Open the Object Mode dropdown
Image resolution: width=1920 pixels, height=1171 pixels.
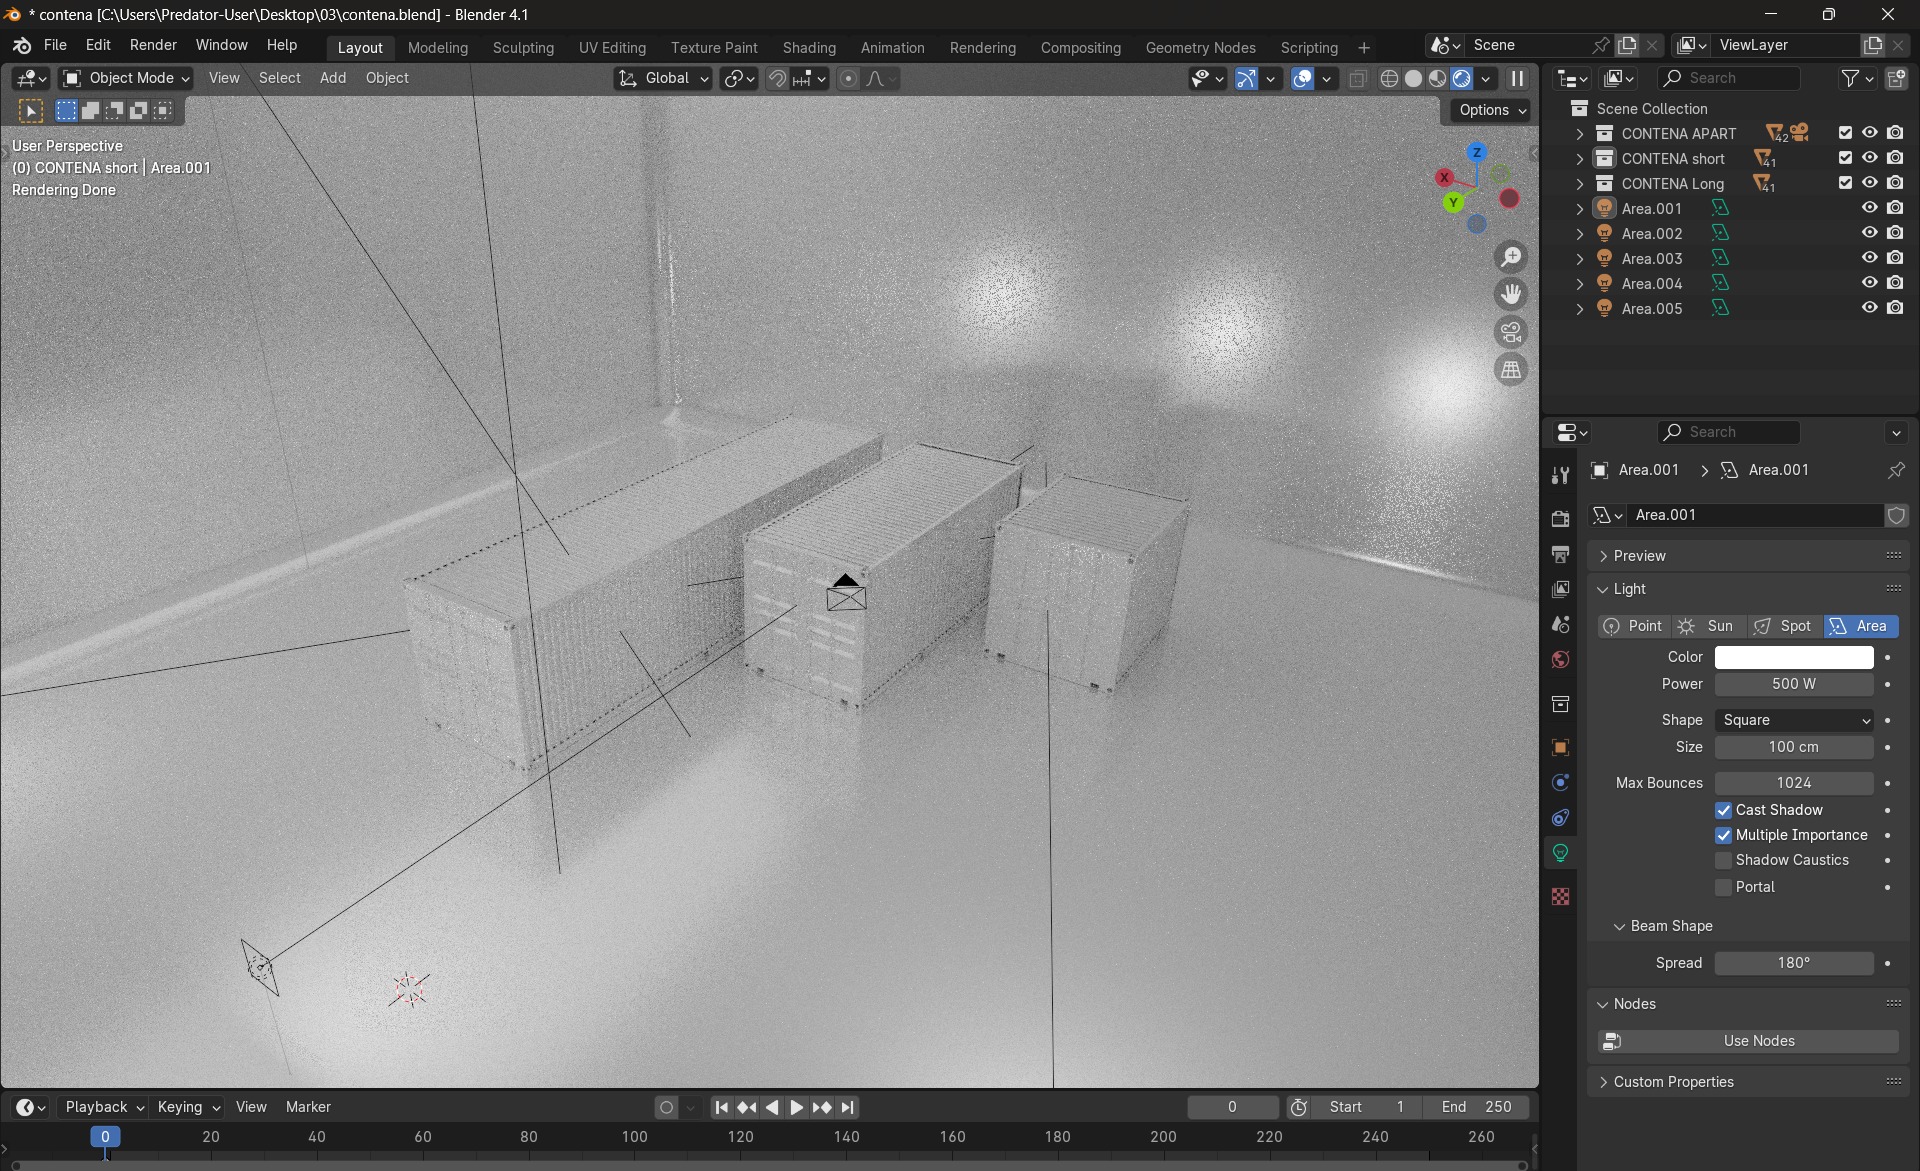[x=125, y=78]
